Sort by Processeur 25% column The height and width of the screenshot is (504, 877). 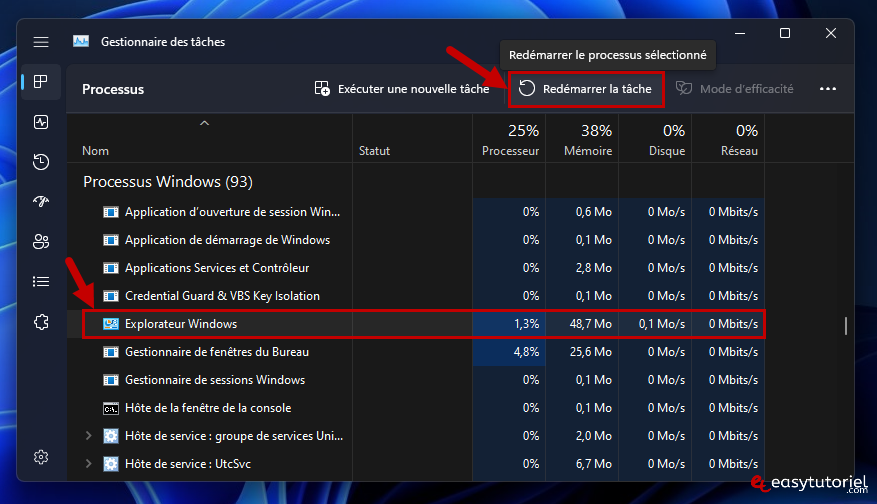(x=510, y=140)
